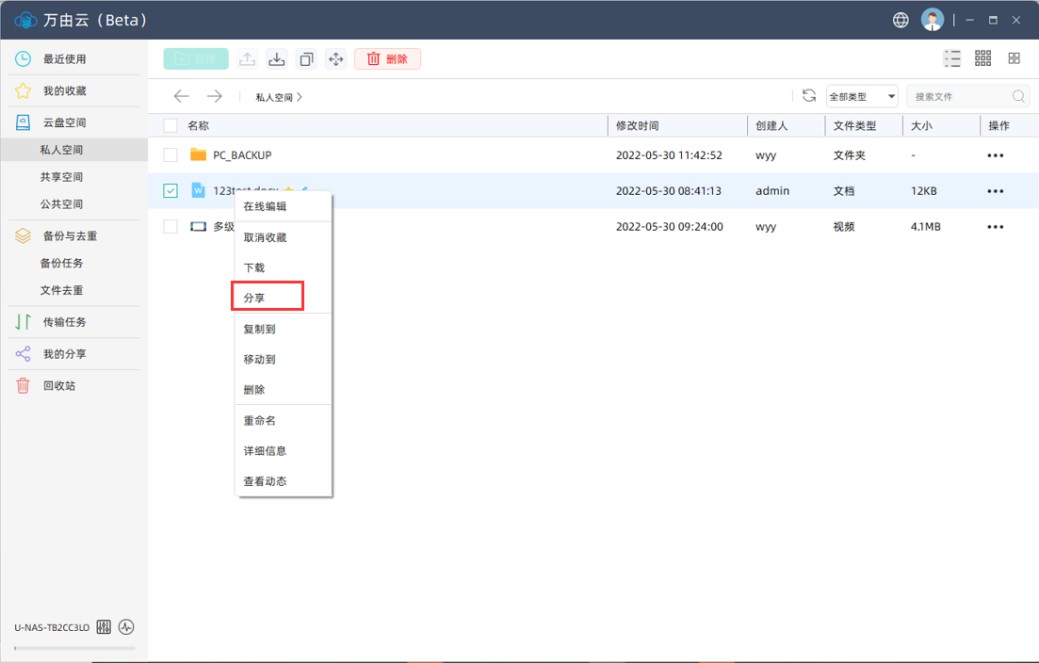Click the move-to icon in the toolbar
The image size is (1039, 663).
pos(336,59)
